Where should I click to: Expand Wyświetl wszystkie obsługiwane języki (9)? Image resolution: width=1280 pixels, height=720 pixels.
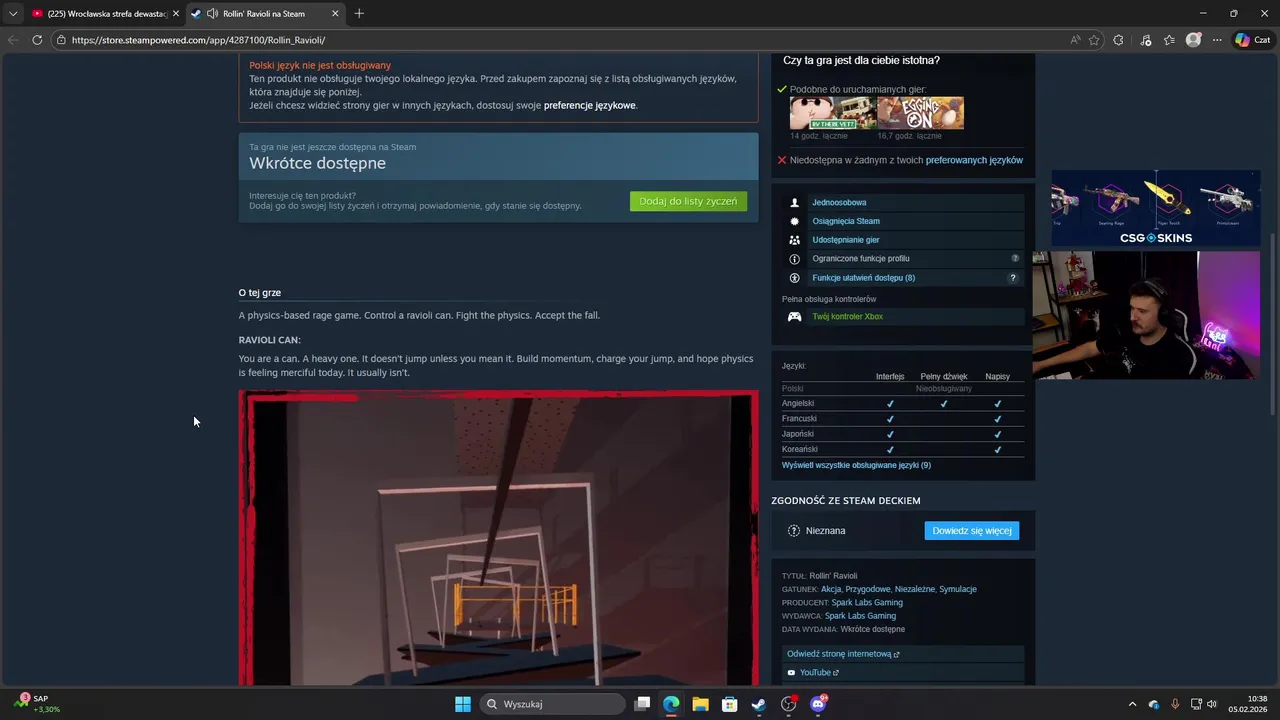click(x=856, y=465)
